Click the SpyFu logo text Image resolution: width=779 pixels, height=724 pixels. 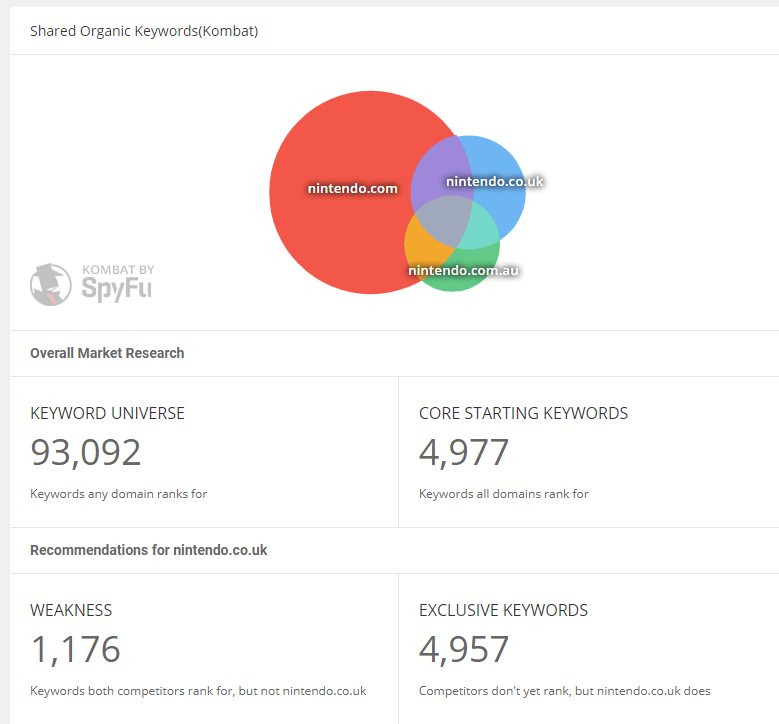[116, 290]
